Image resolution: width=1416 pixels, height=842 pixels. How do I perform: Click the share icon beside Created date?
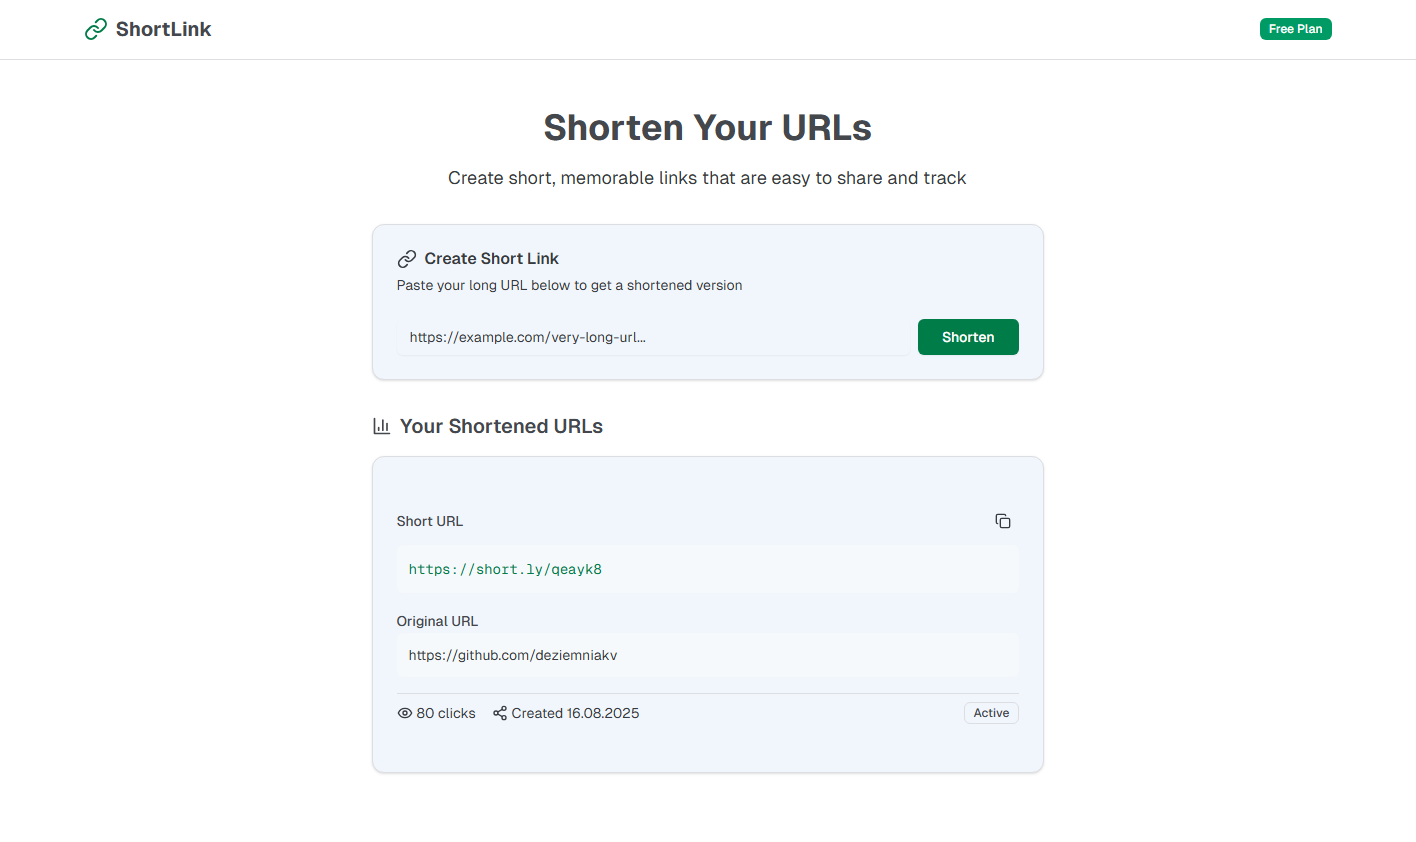pyautogui.click(x=500, y=713)
